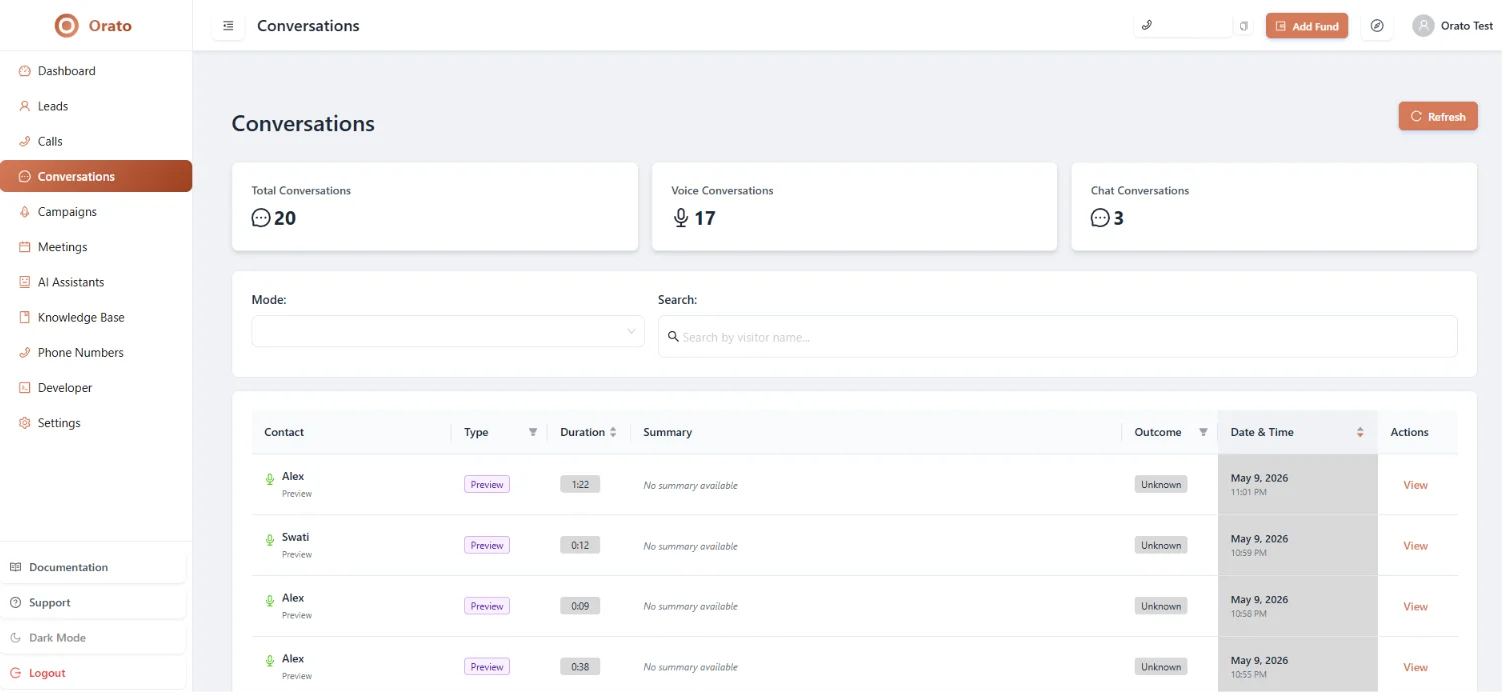Screen dimensions: 1502x692
Task: Click the Outcome column filter icon
Action: click(x=1203, y=432)
